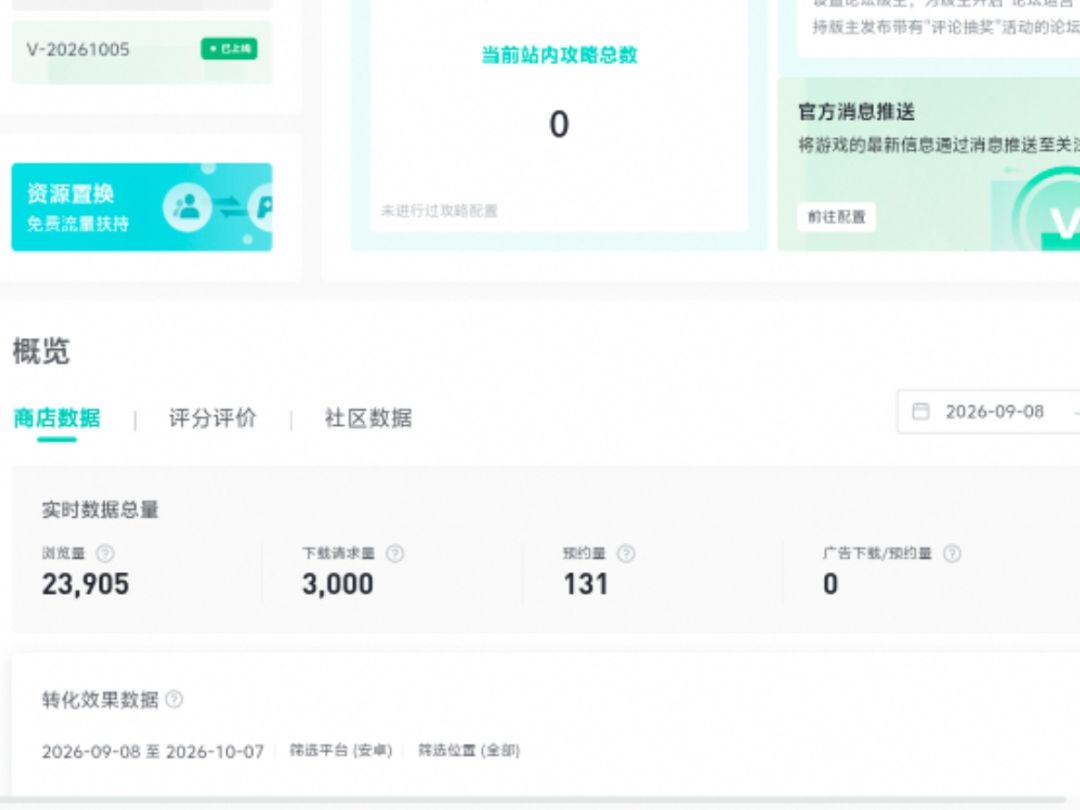Screen dimensions: 1080x810
Task: Click the 筛选位置 (全部) filter label
Action: (x=469, y=750)
